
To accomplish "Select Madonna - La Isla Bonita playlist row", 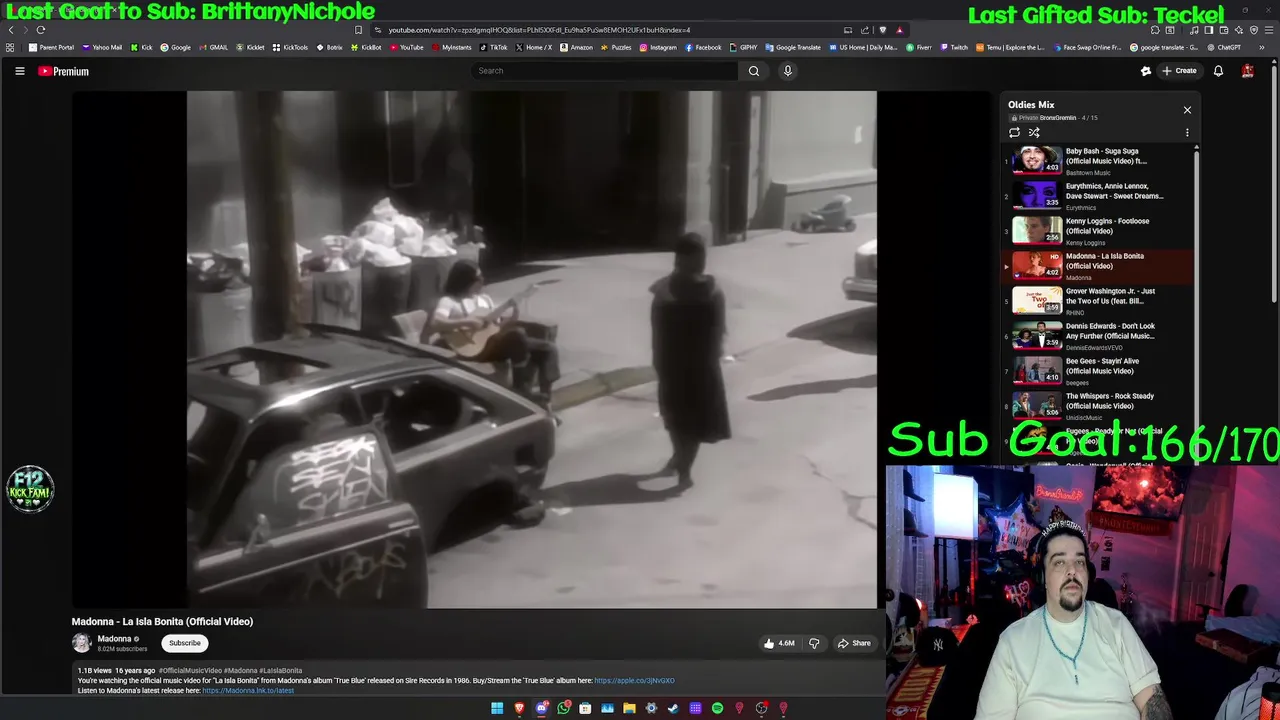I will (1098, 266).
